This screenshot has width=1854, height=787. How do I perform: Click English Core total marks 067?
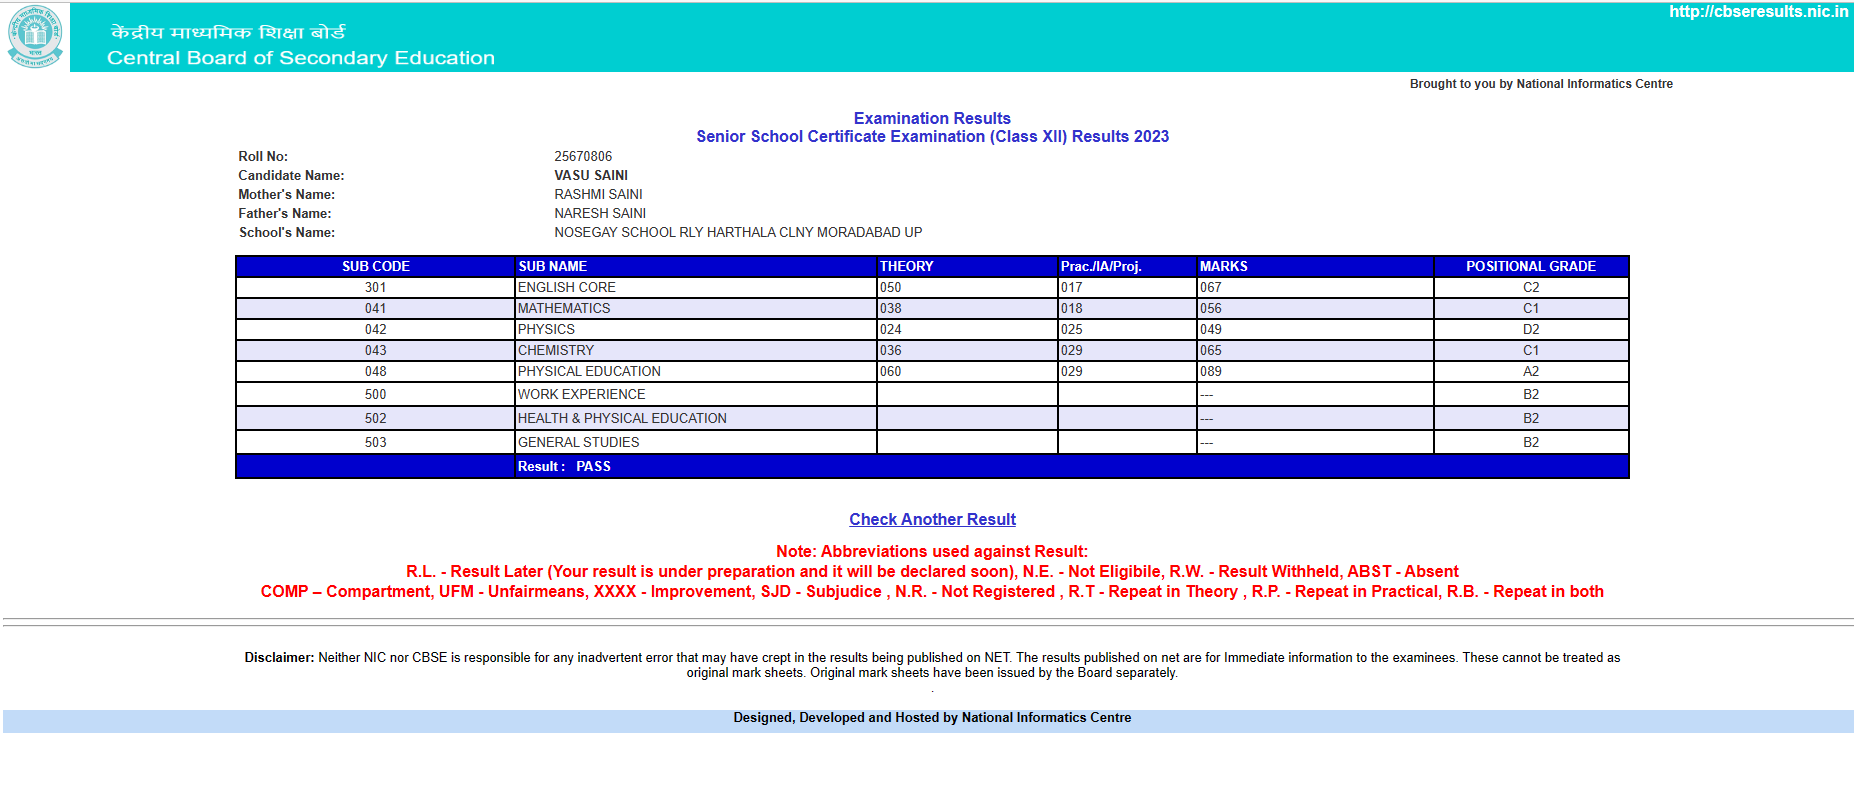tap(1211, 287)
